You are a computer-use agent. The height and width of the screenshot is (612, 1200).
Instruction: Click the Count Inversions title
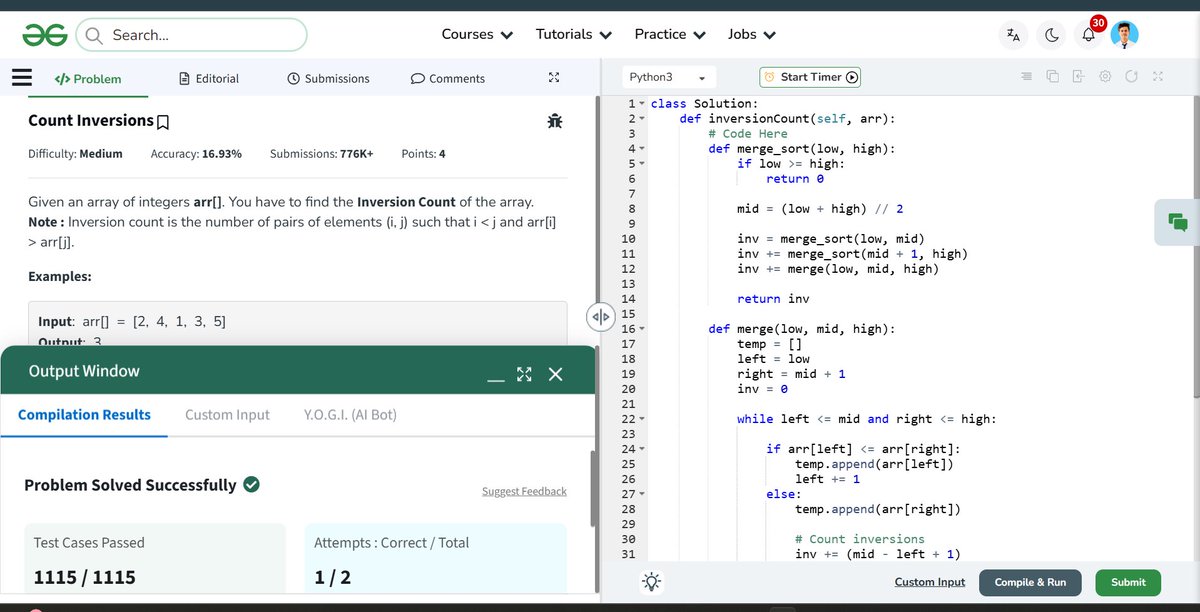[x=91, y=120]
